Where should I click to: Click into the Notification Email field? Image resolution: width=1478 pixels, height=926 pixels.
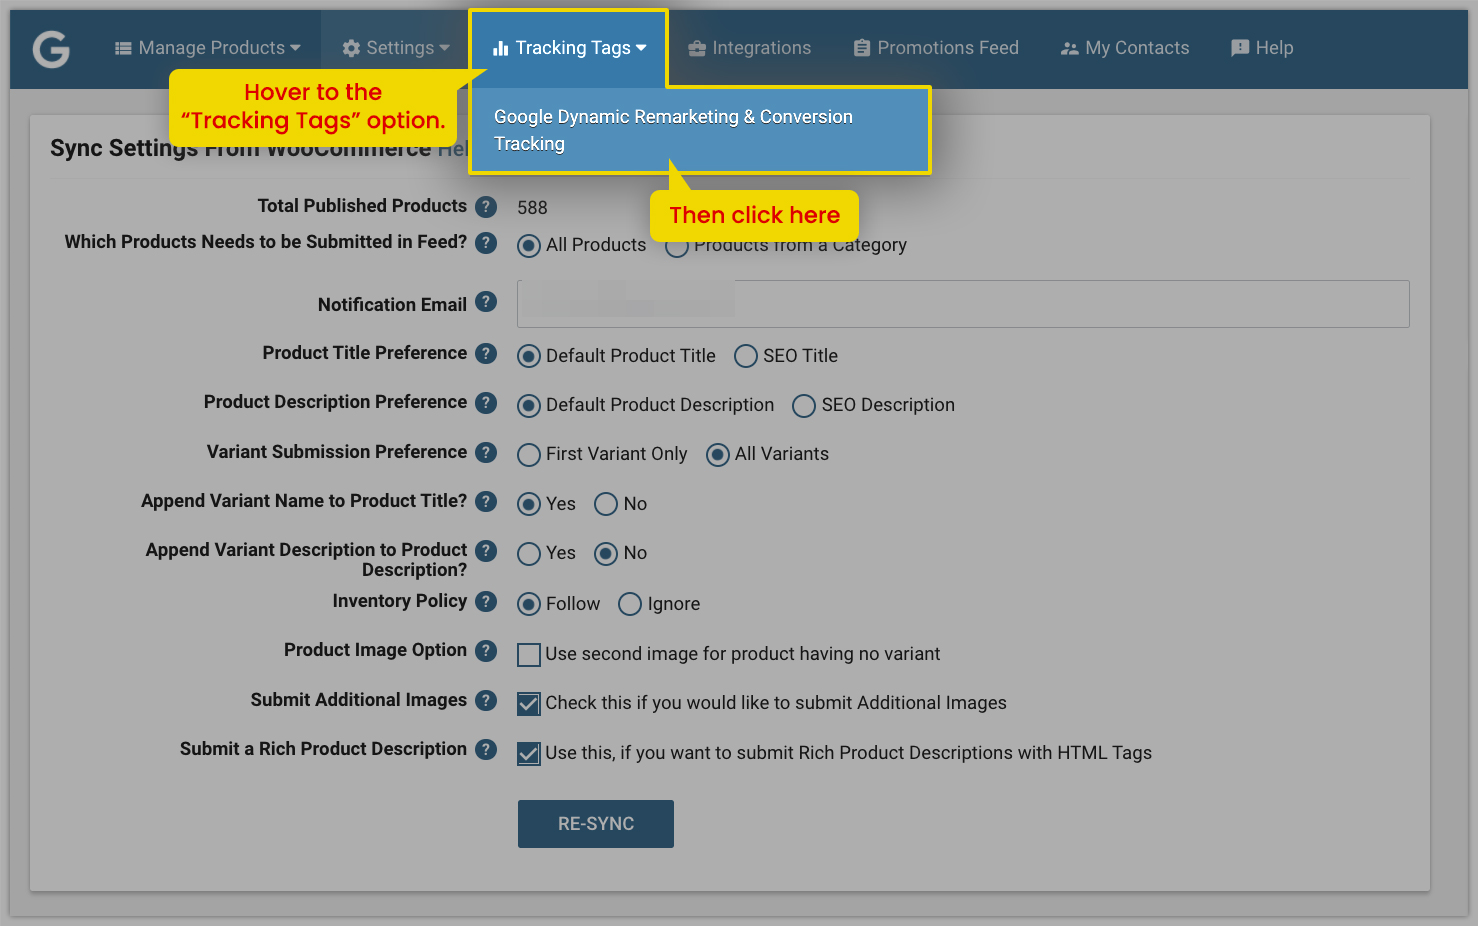(963, 304)
